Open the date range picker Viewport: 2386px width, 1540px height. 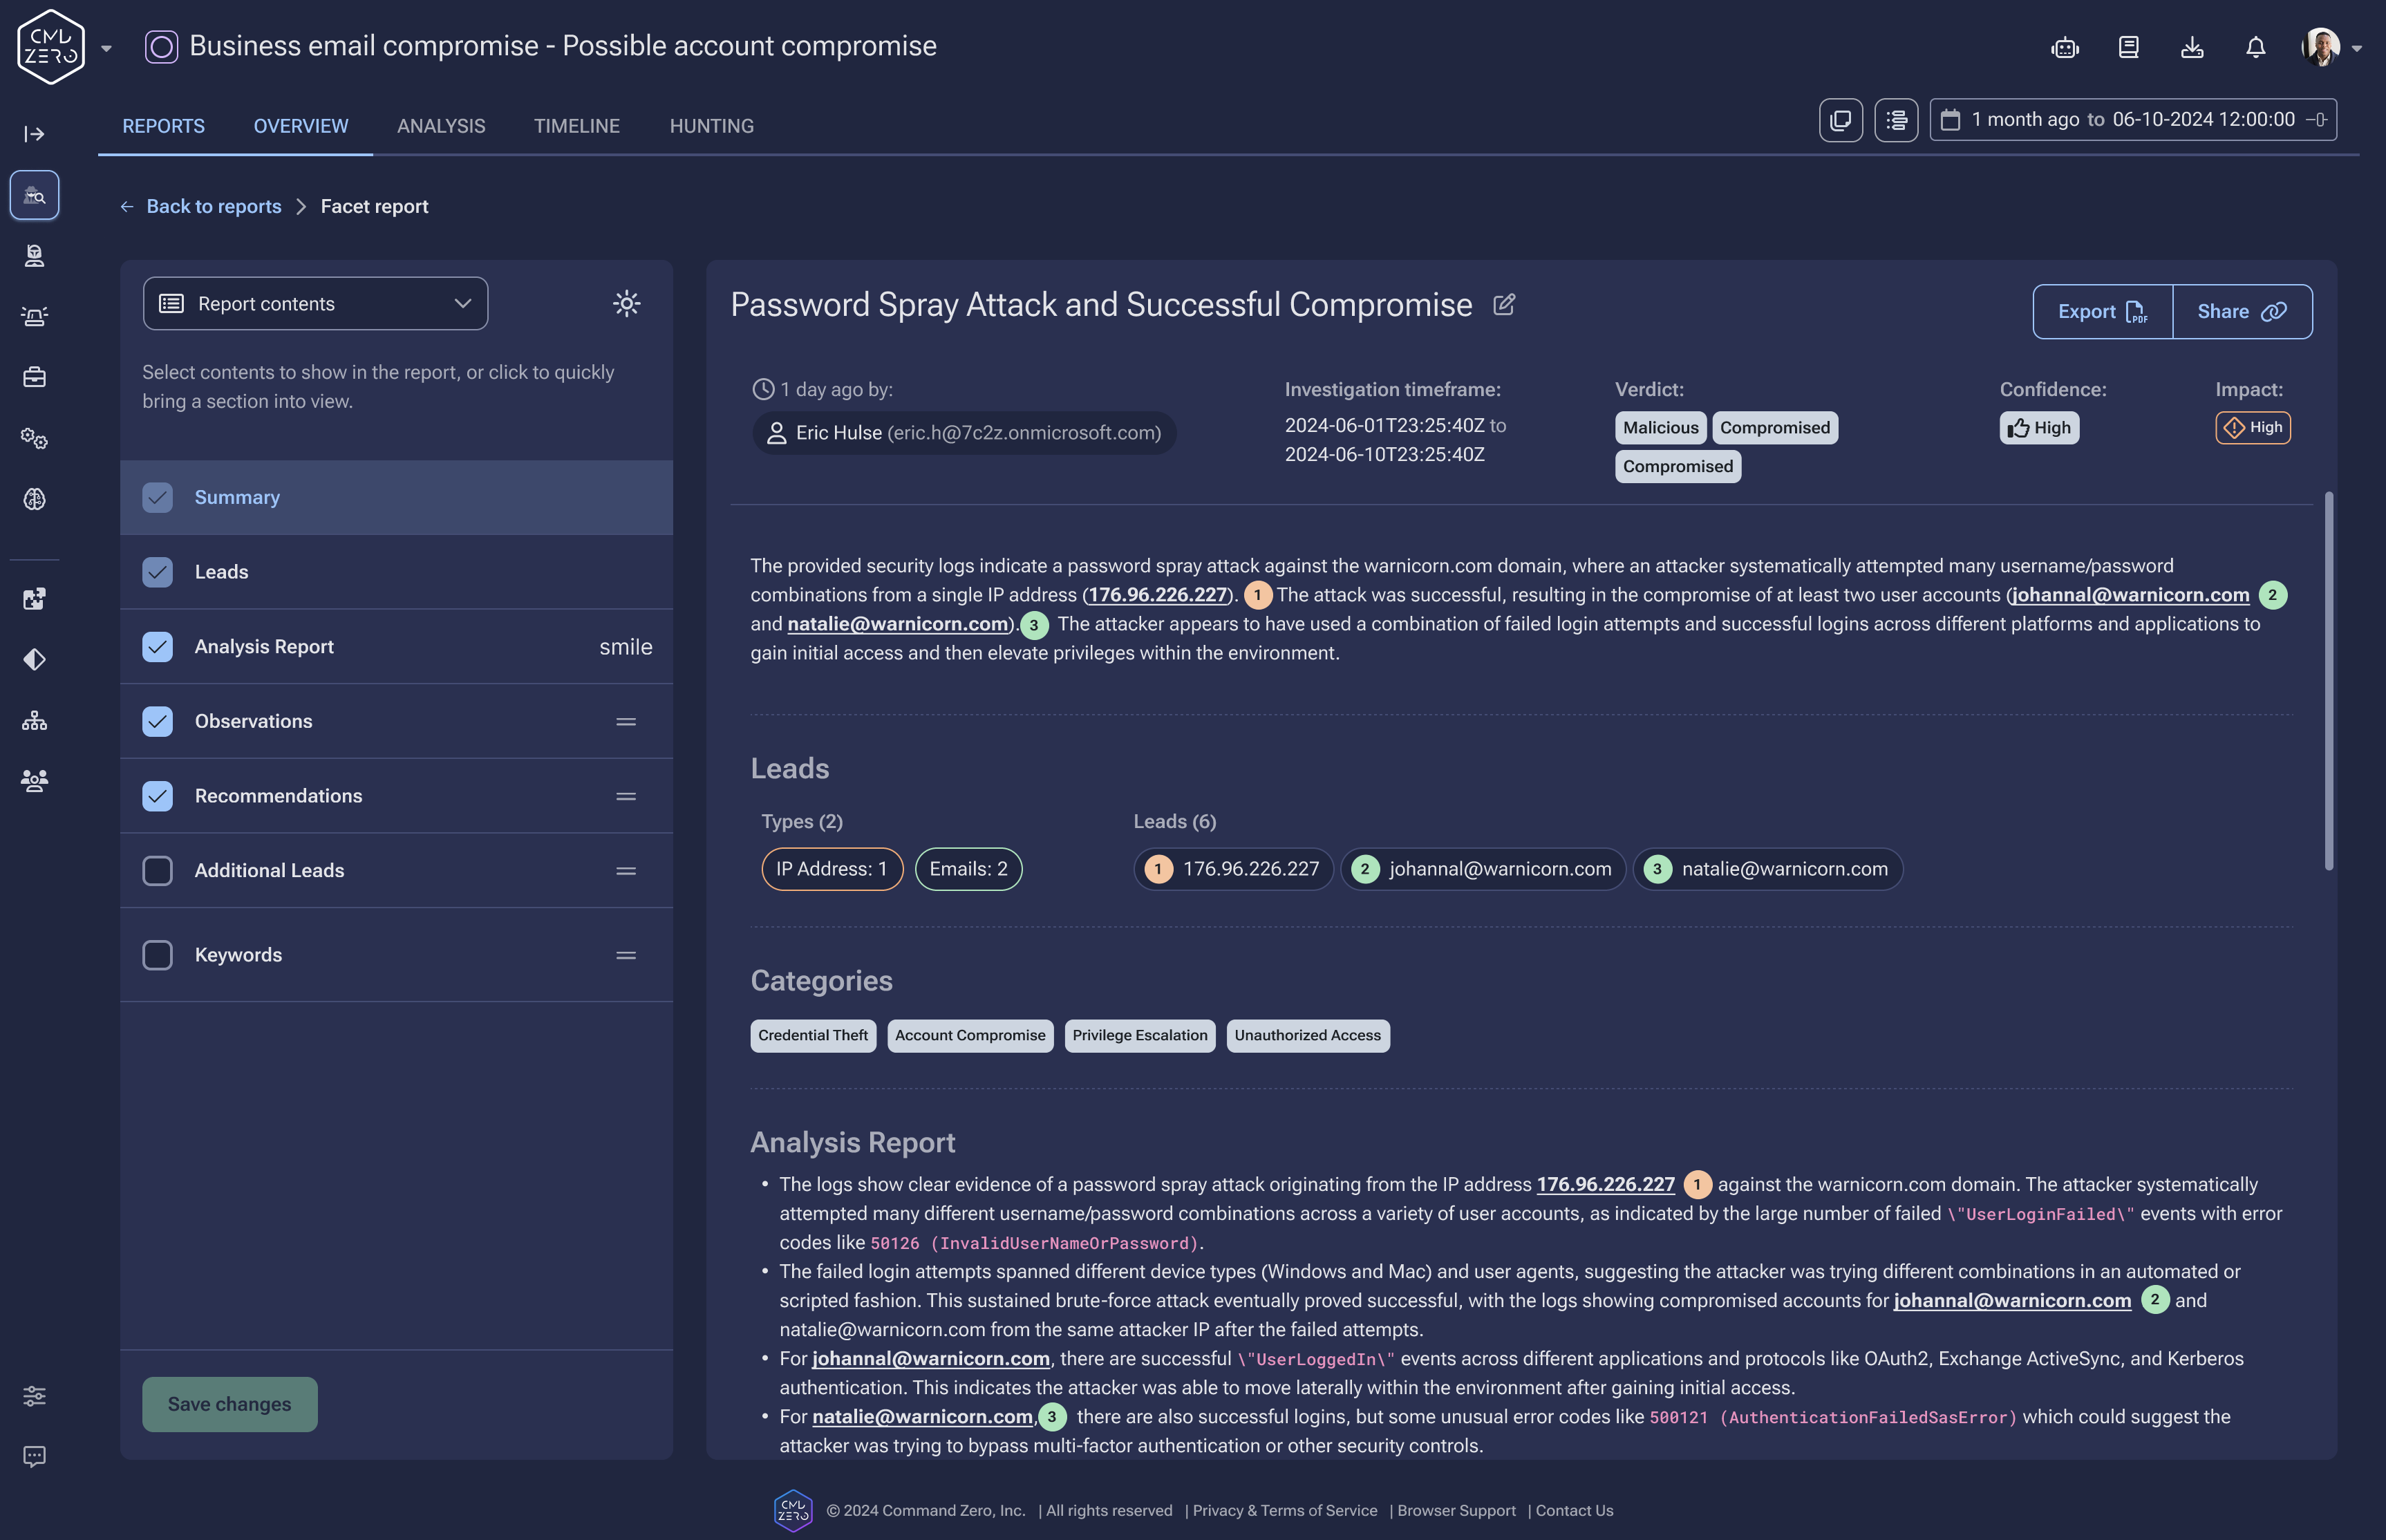[2132, 120]
